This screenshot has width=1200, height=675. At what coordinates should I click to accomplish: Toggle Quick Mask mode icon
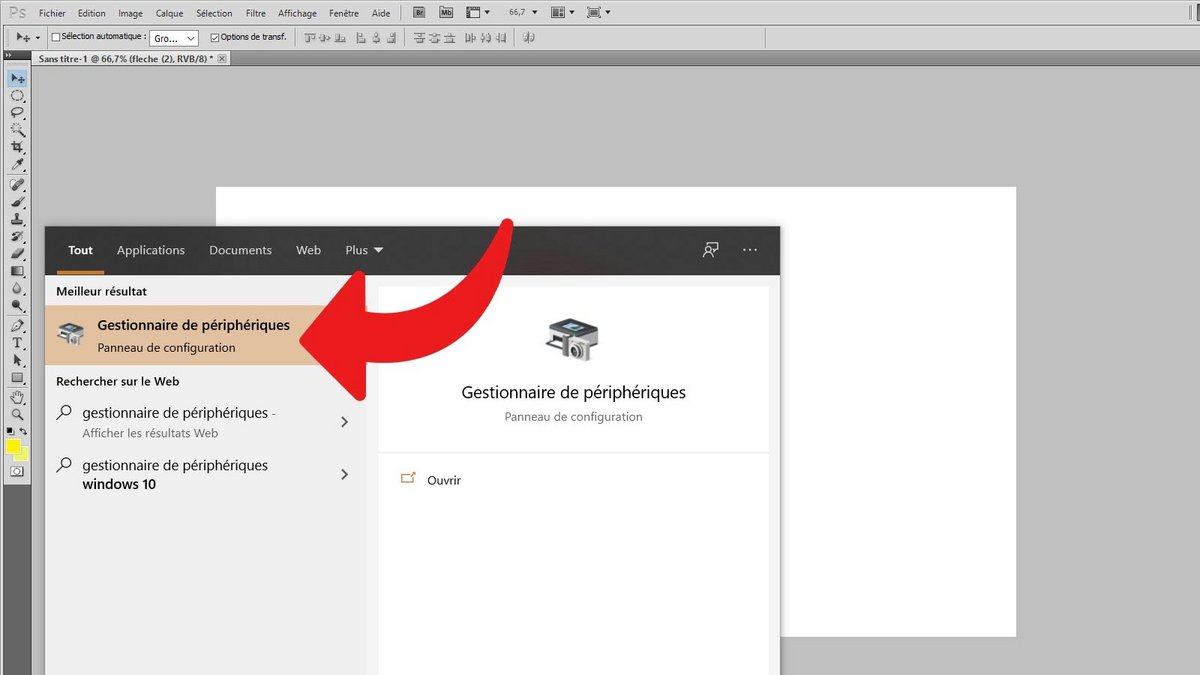[x=18, y=470]
